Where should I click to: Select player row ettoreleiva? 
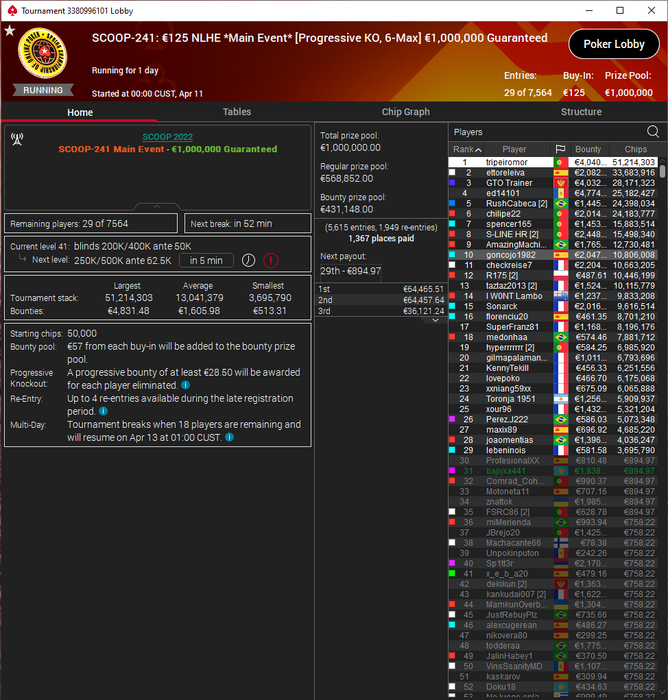point(553,173)
